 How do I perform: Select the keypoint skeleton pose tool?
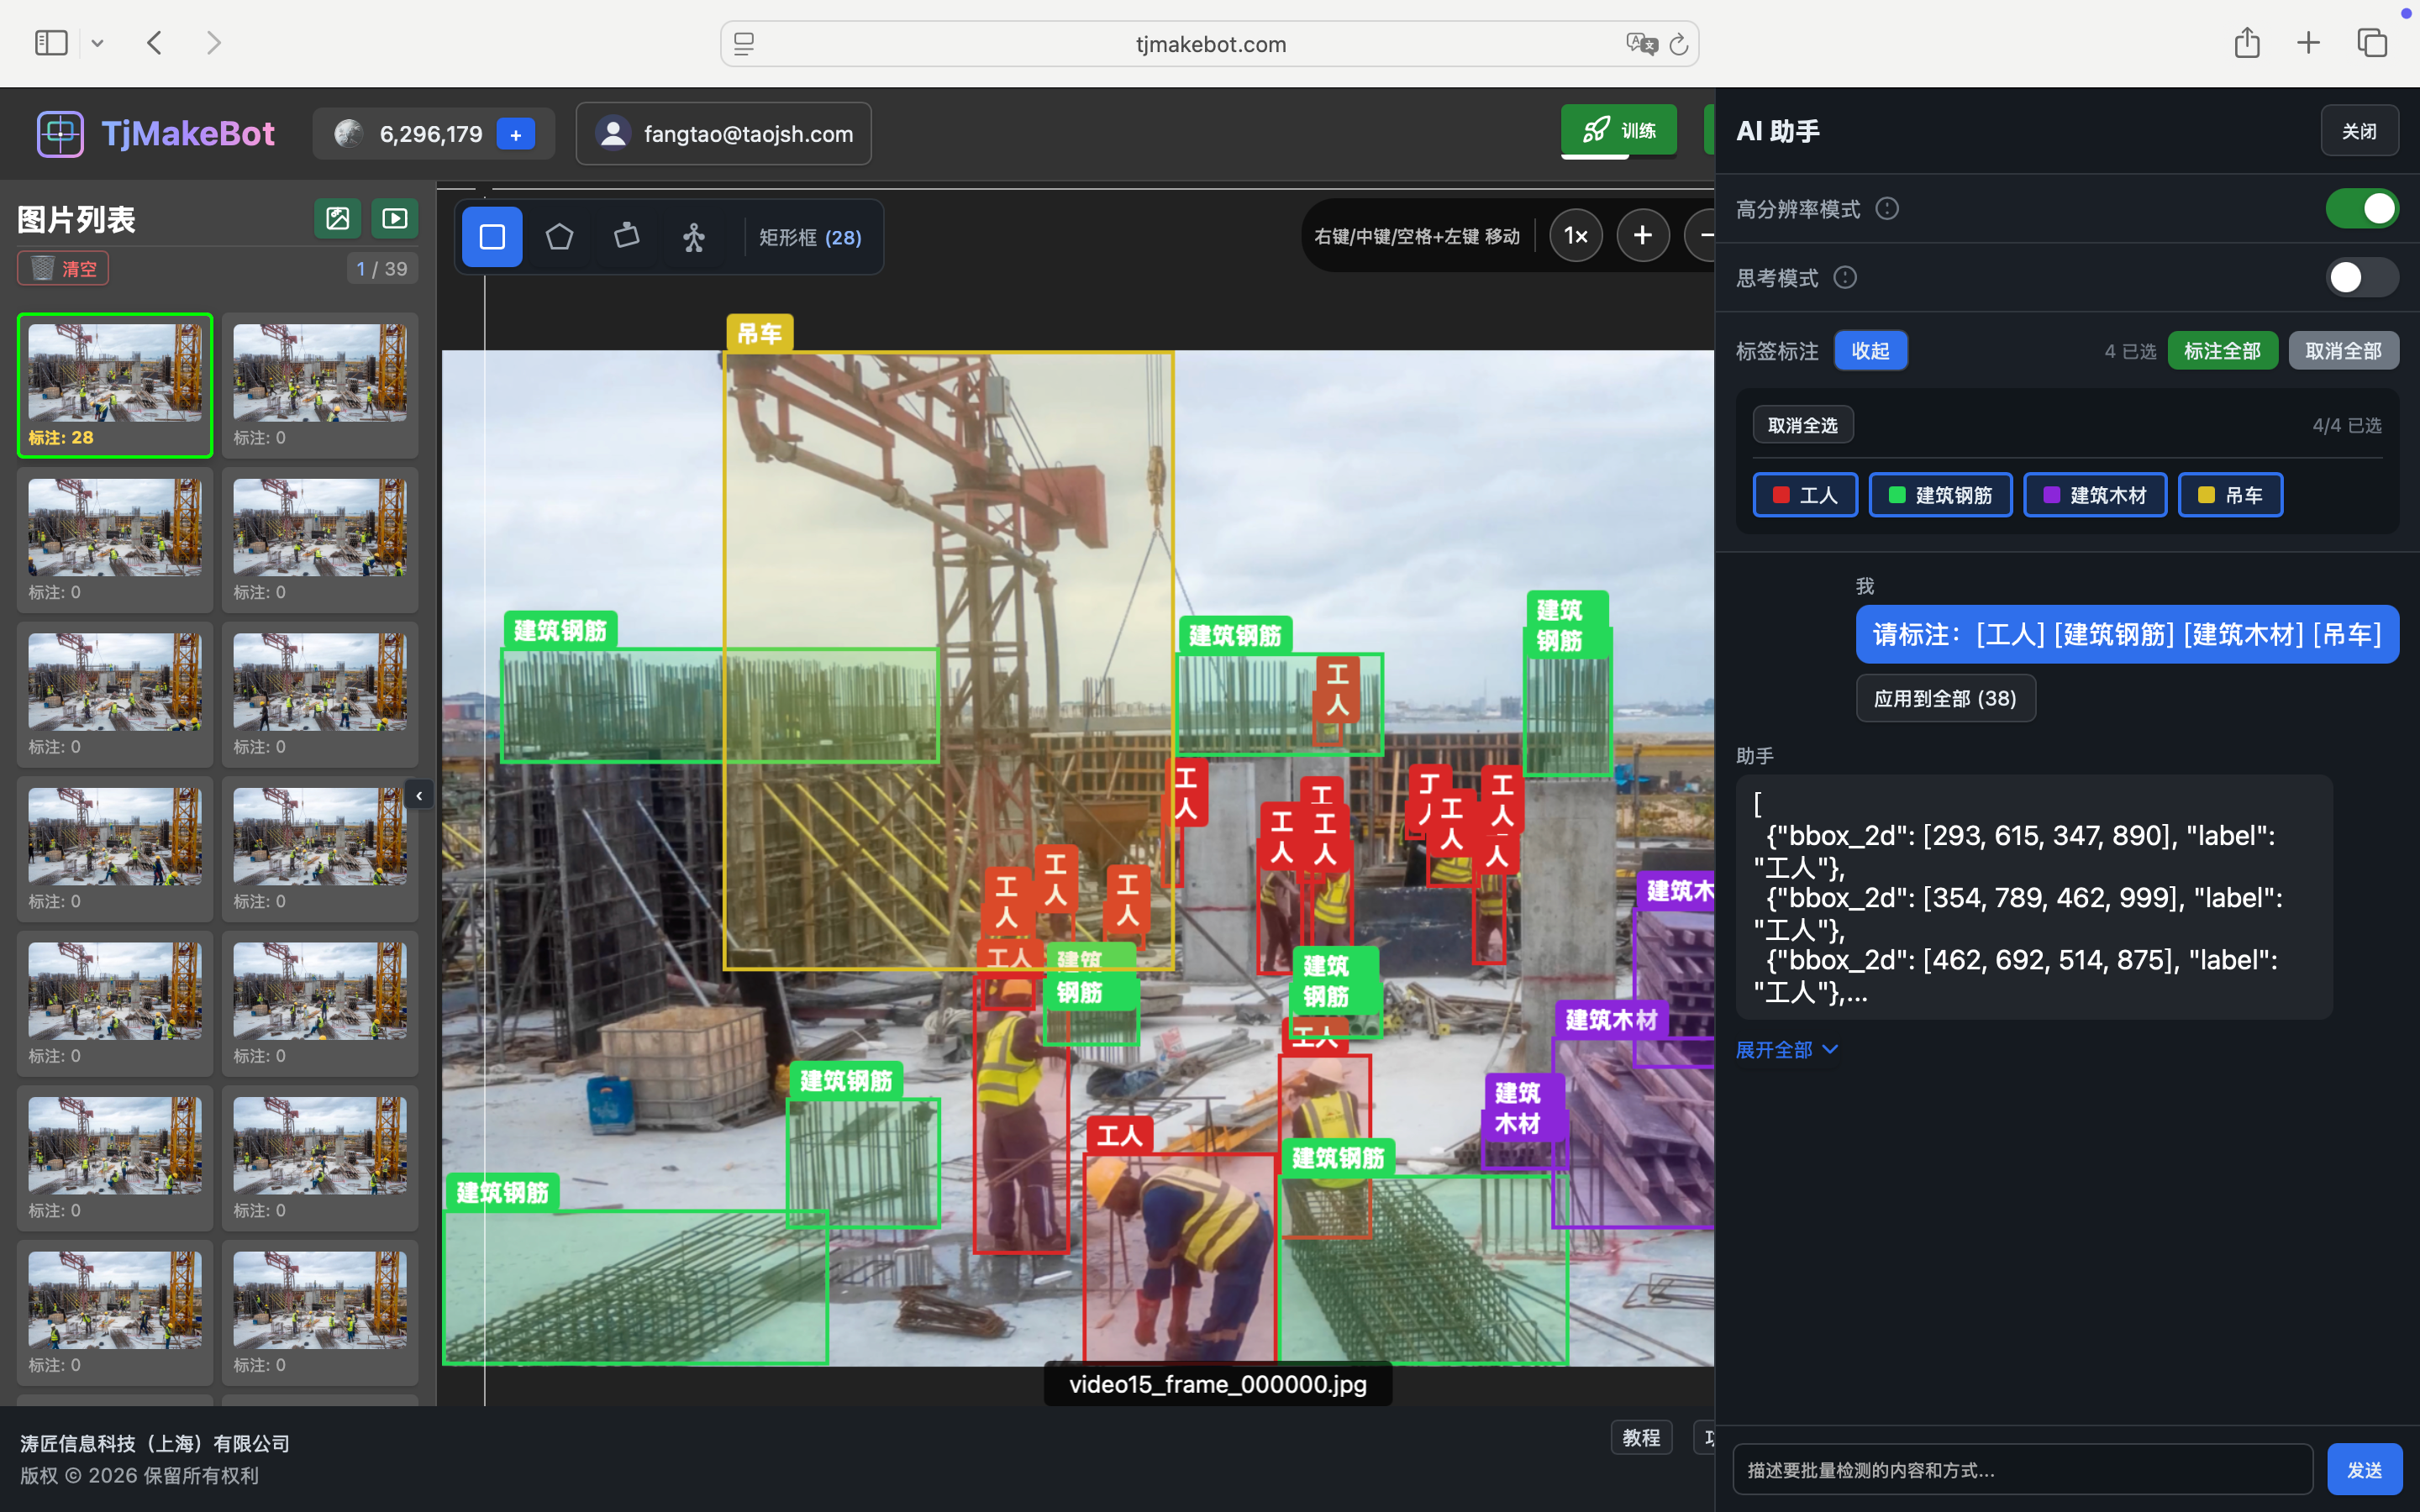point(694,237)
